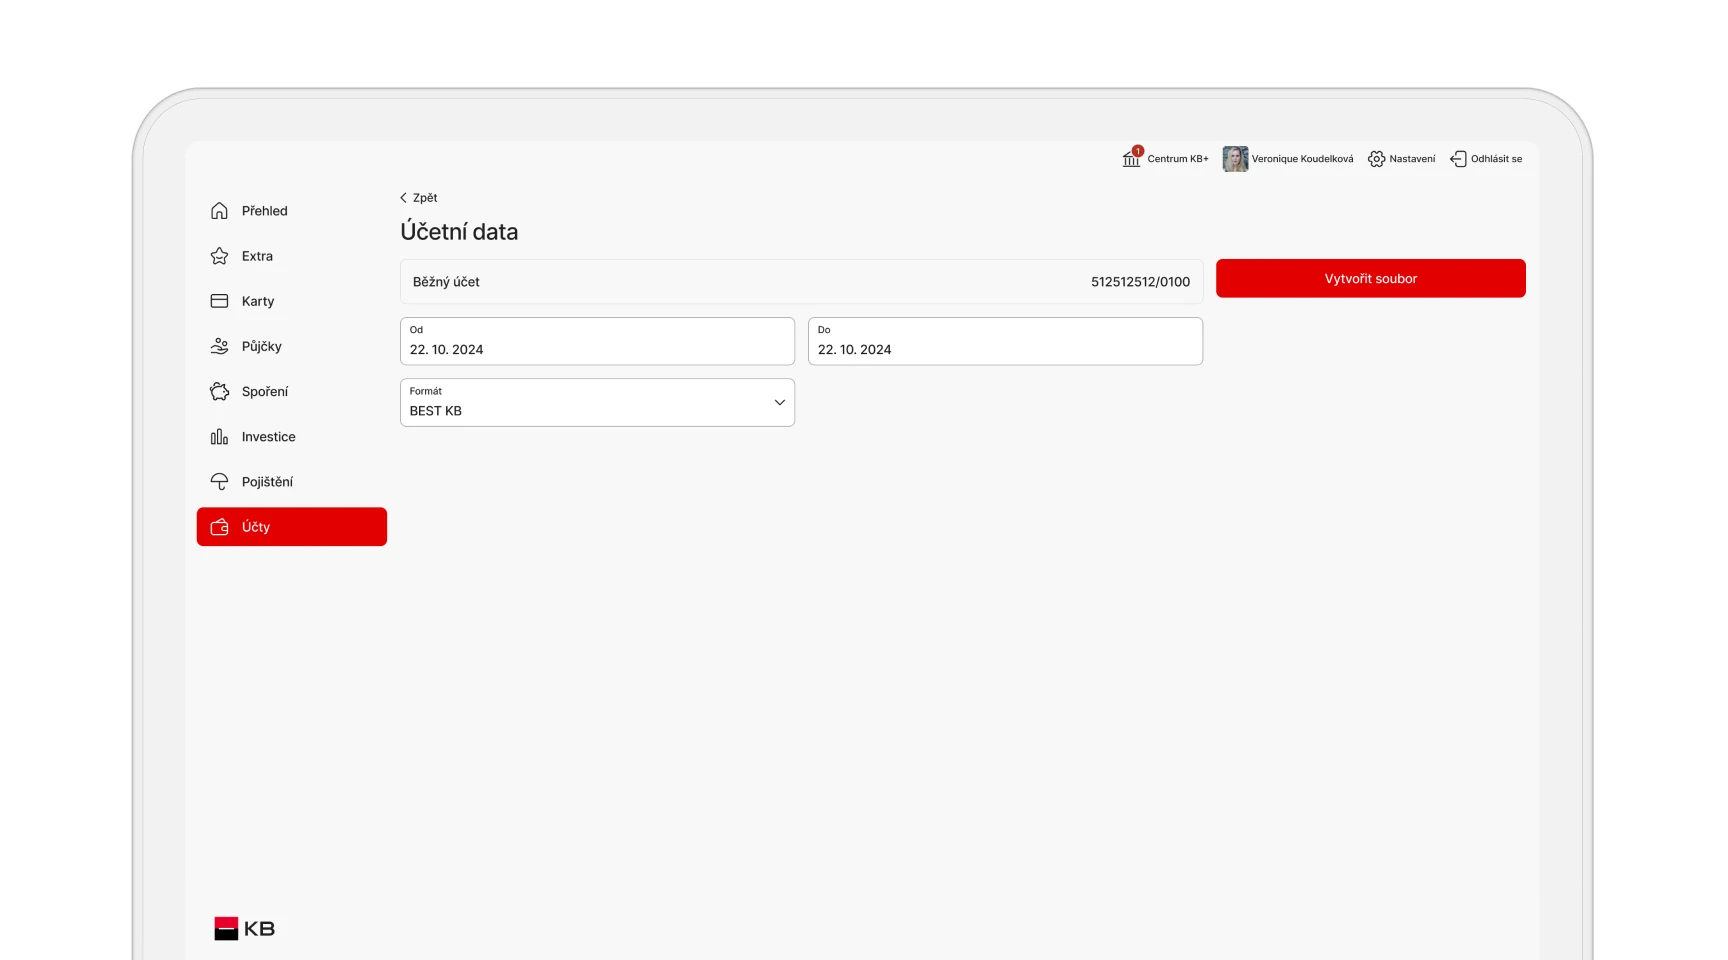Click the Odhlásit se logout icon

(x=1458, y=159)
